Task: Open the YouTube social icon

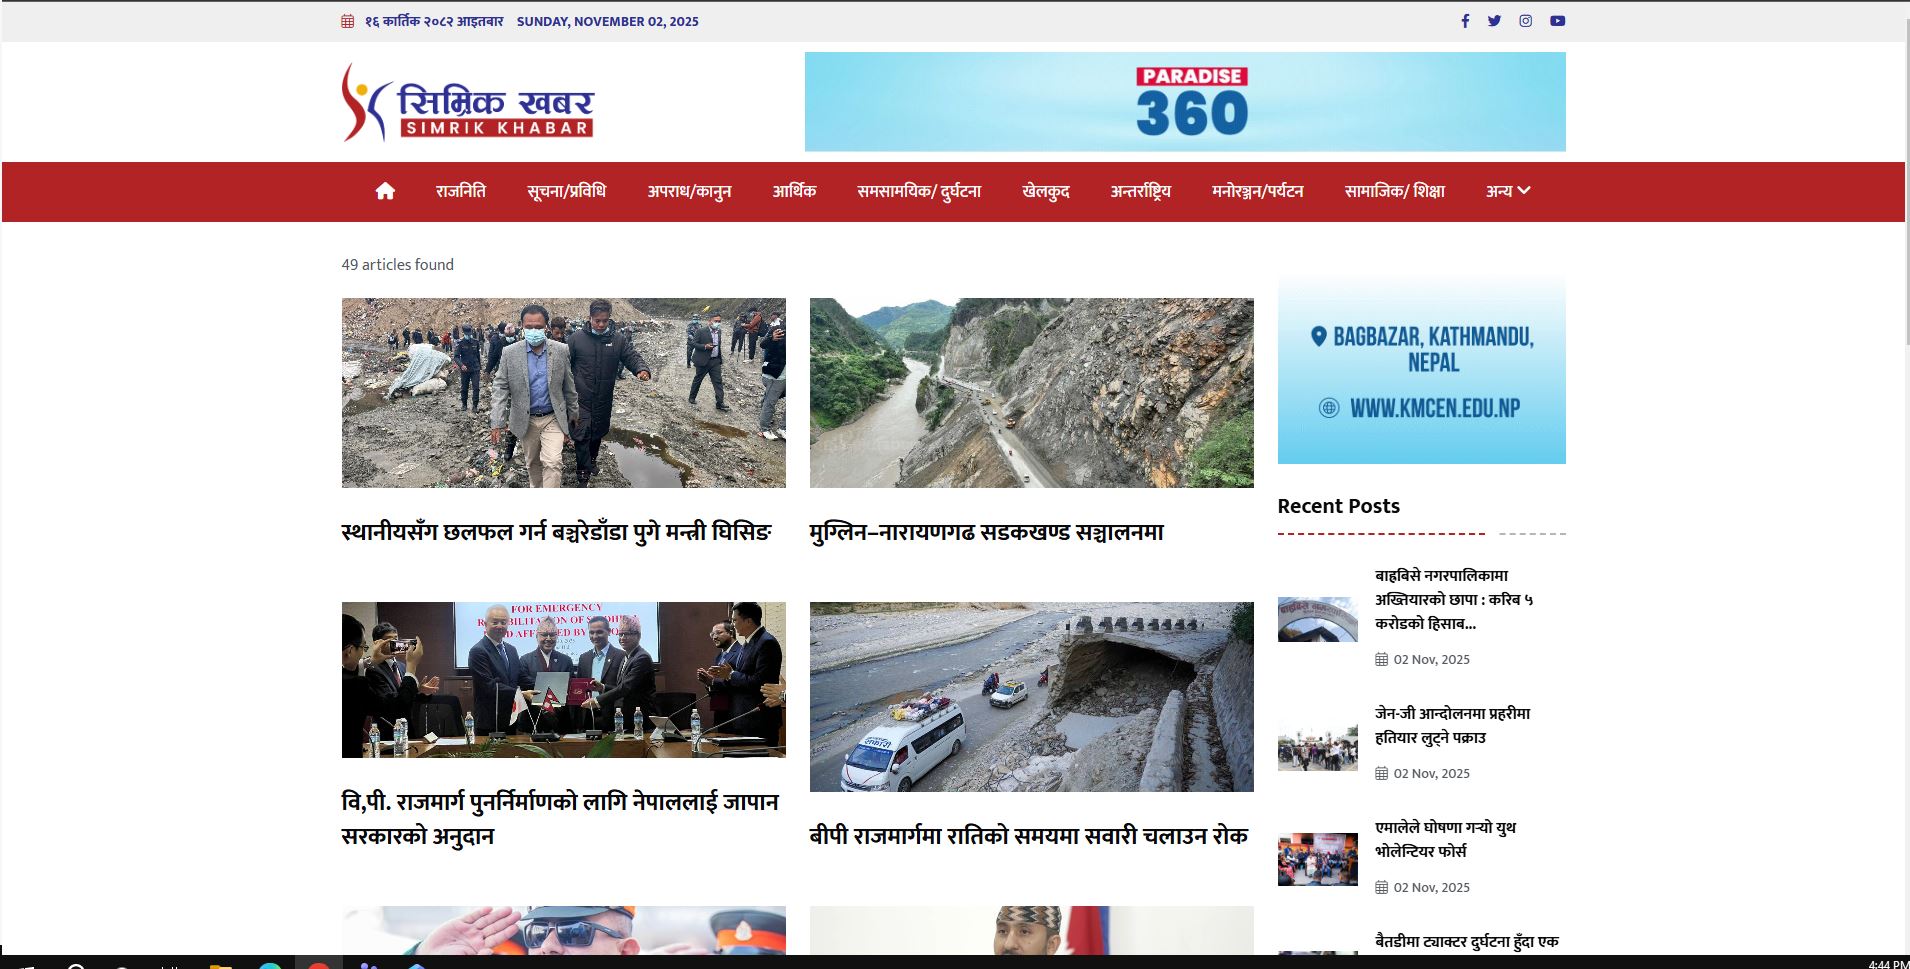Action: coord(1557,21)
